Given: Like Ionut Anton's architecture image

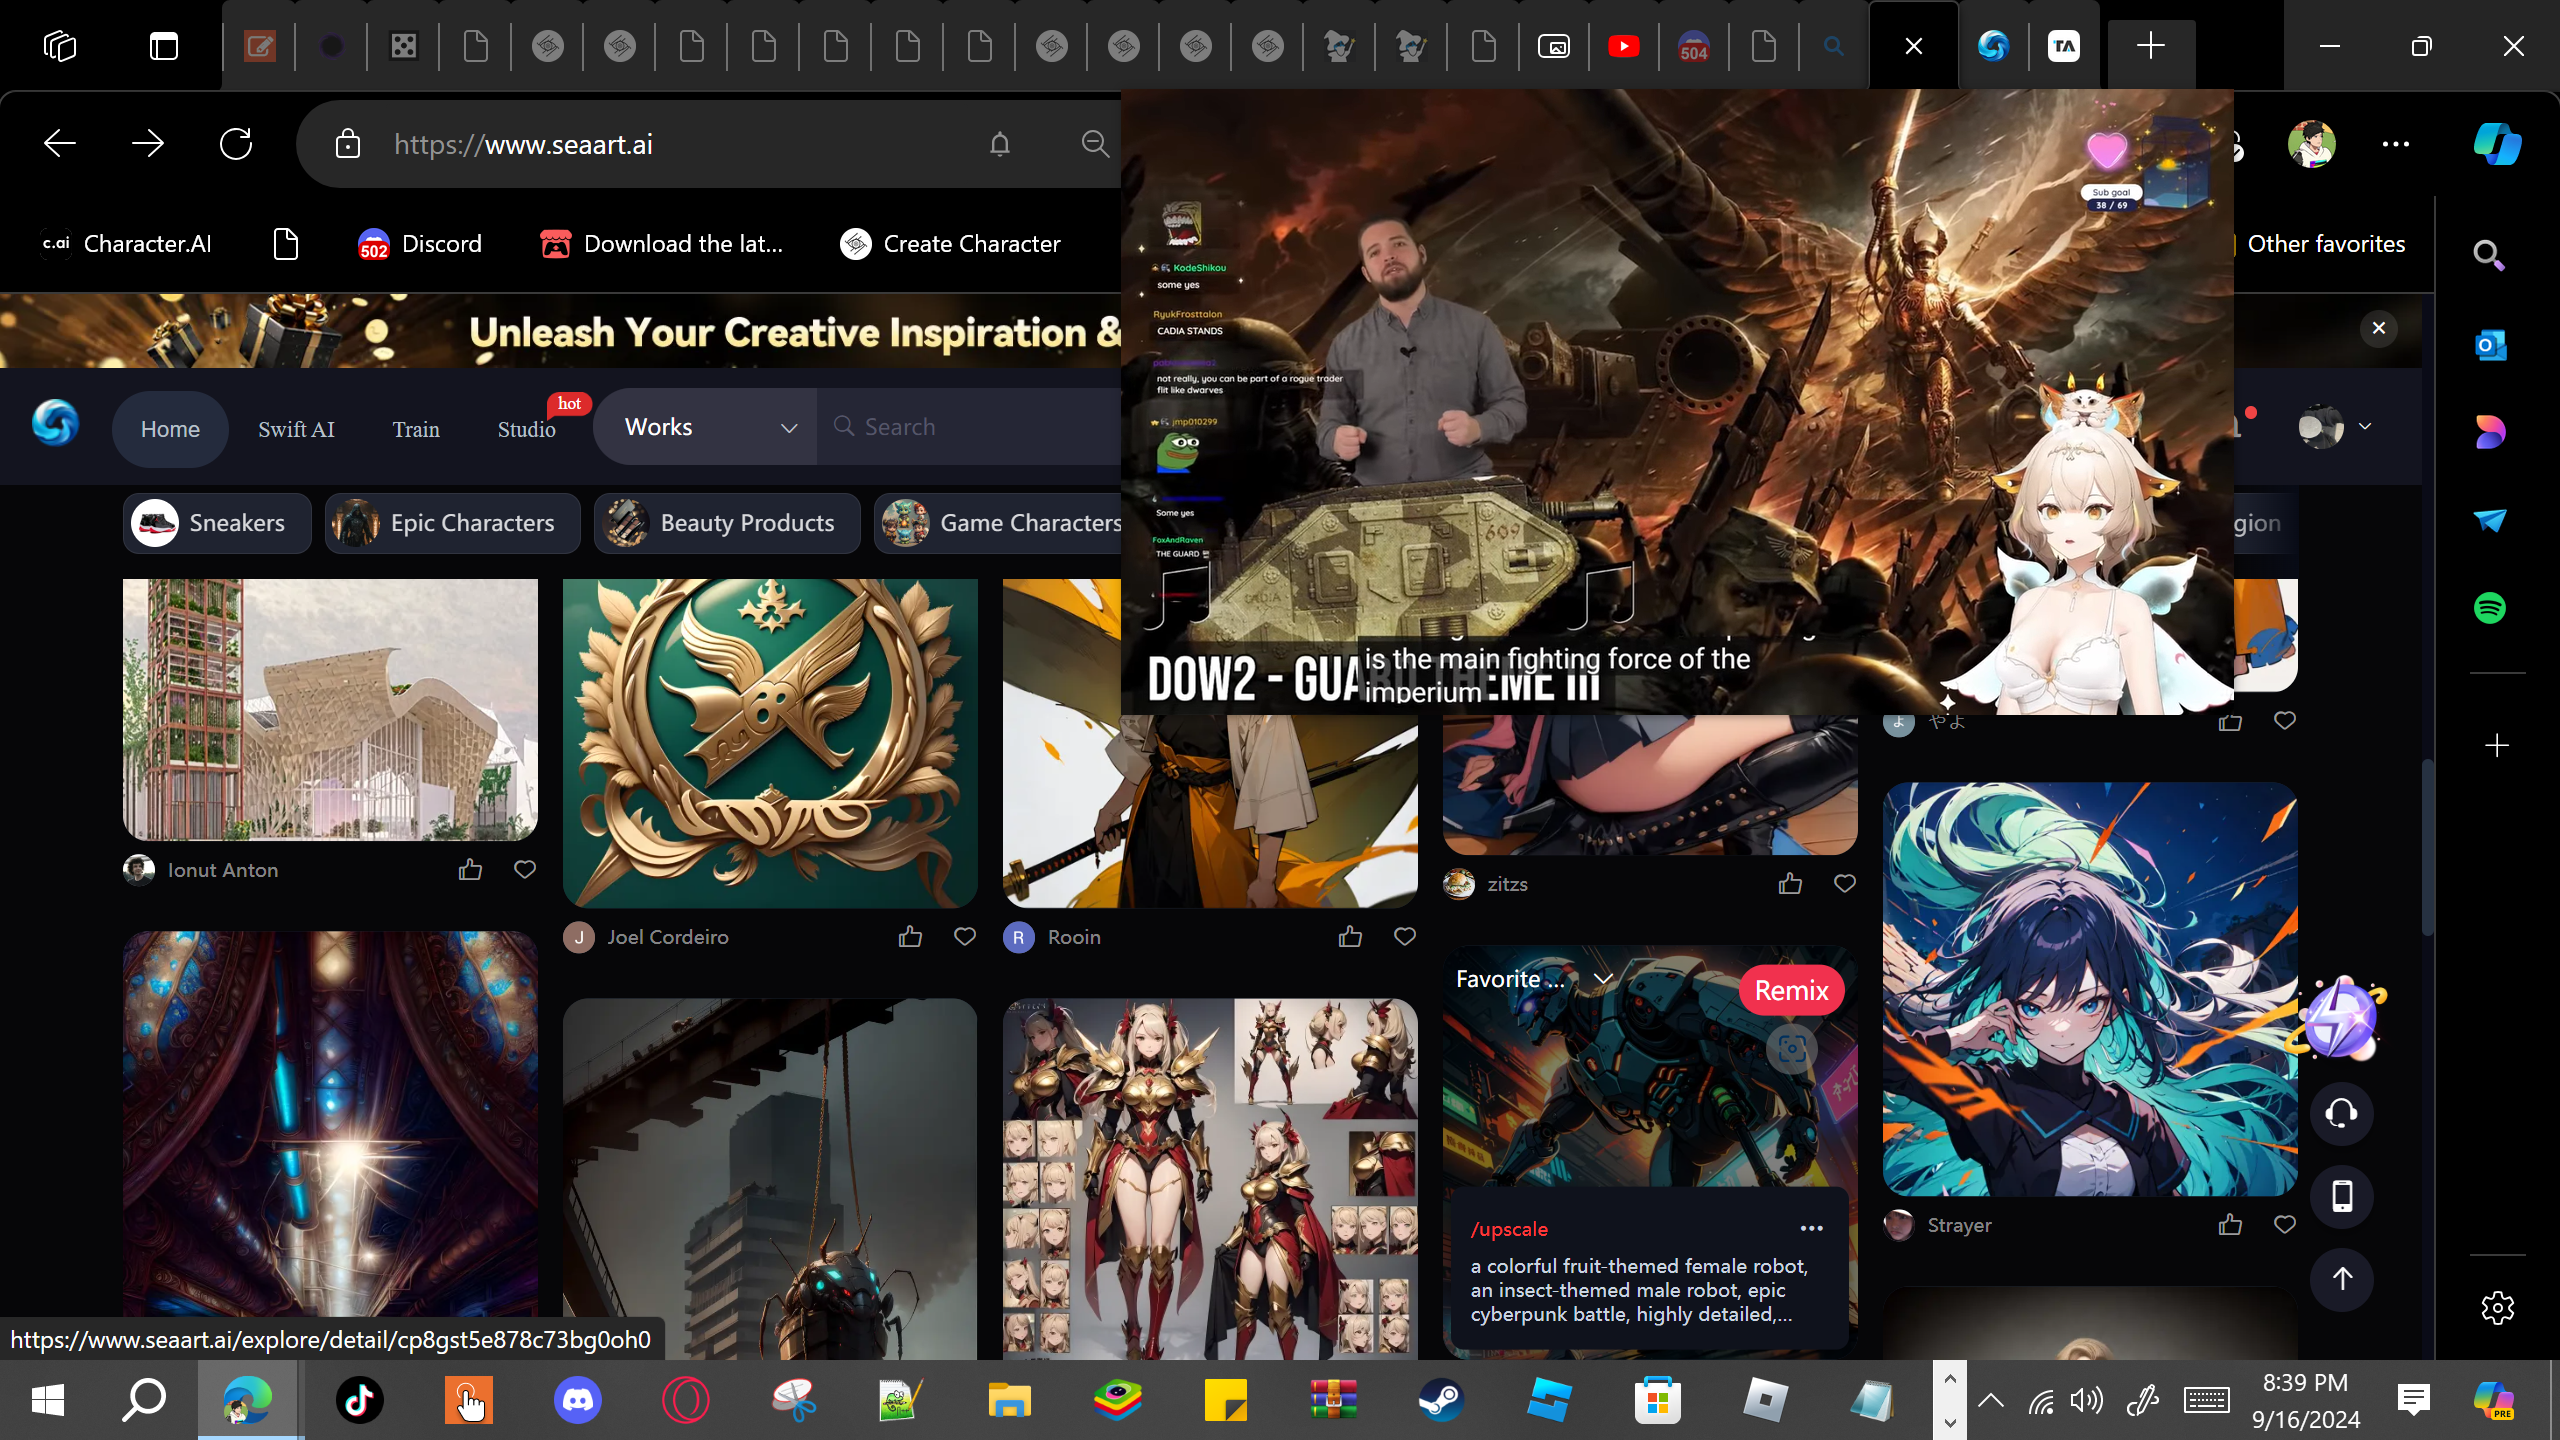Looking at the screenshot, I should (x=470, y=870).
